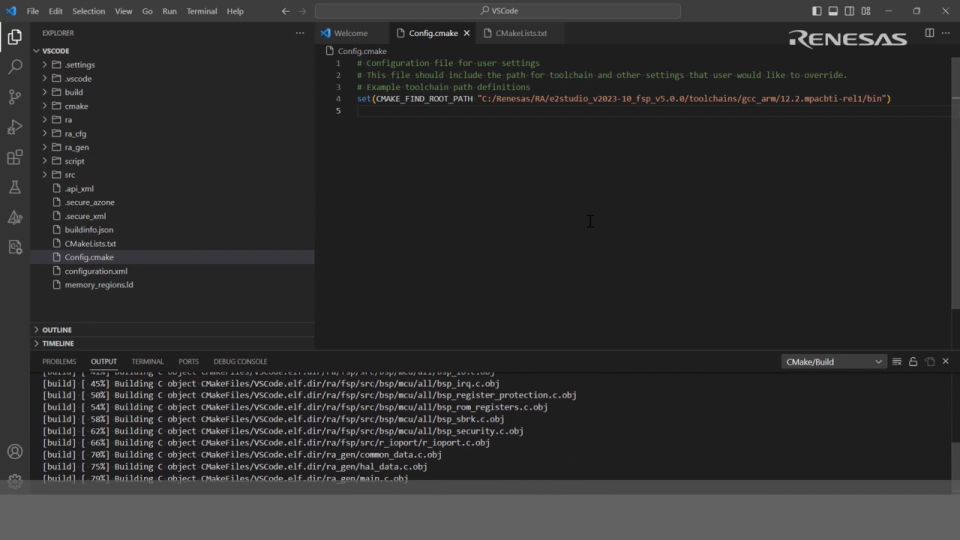Open Source Control view
The width and height of the screenshot is (960, 540).
15,97
